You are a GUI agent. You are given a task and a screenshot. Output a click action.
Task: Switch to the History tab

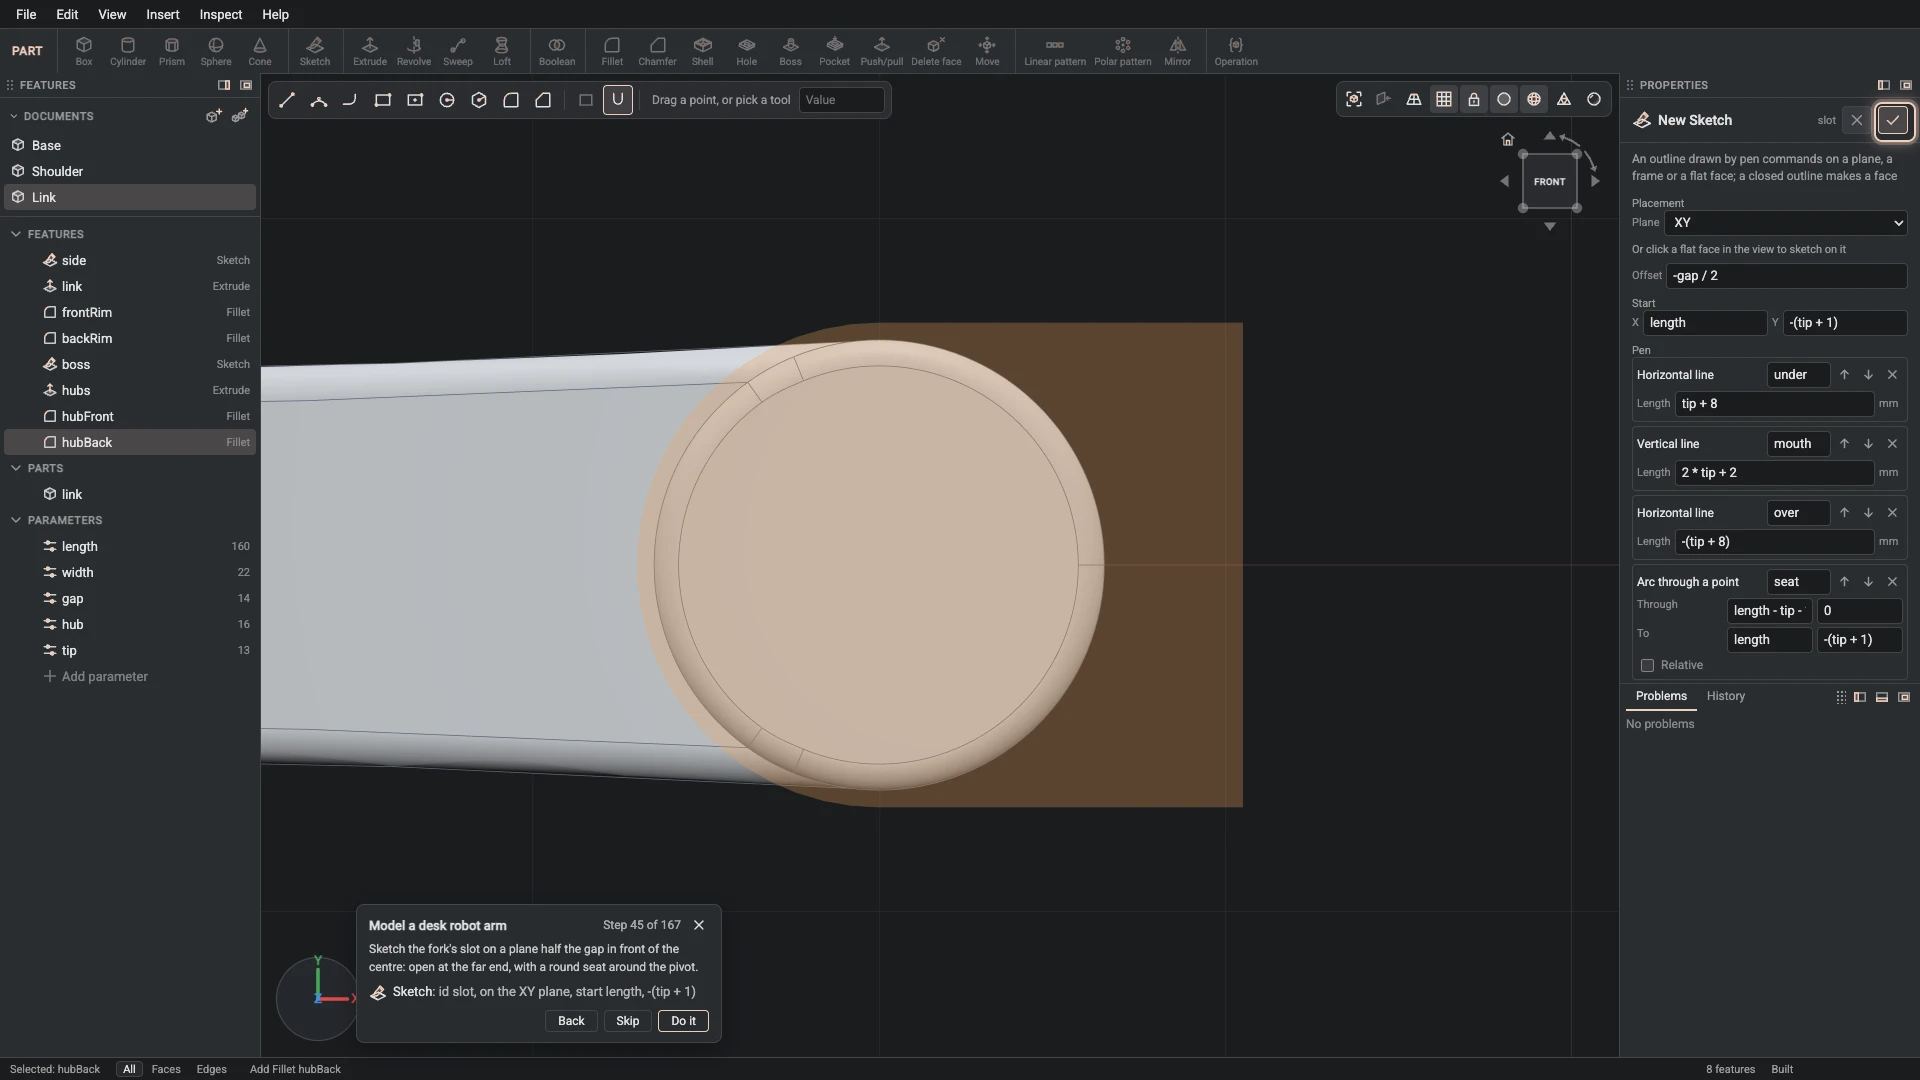[x=1726, y=696]
